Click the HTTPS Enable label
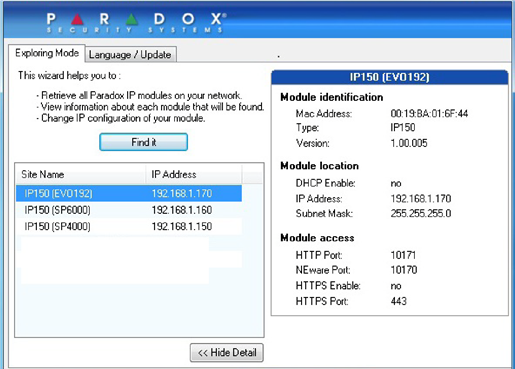 click(328, 286)
